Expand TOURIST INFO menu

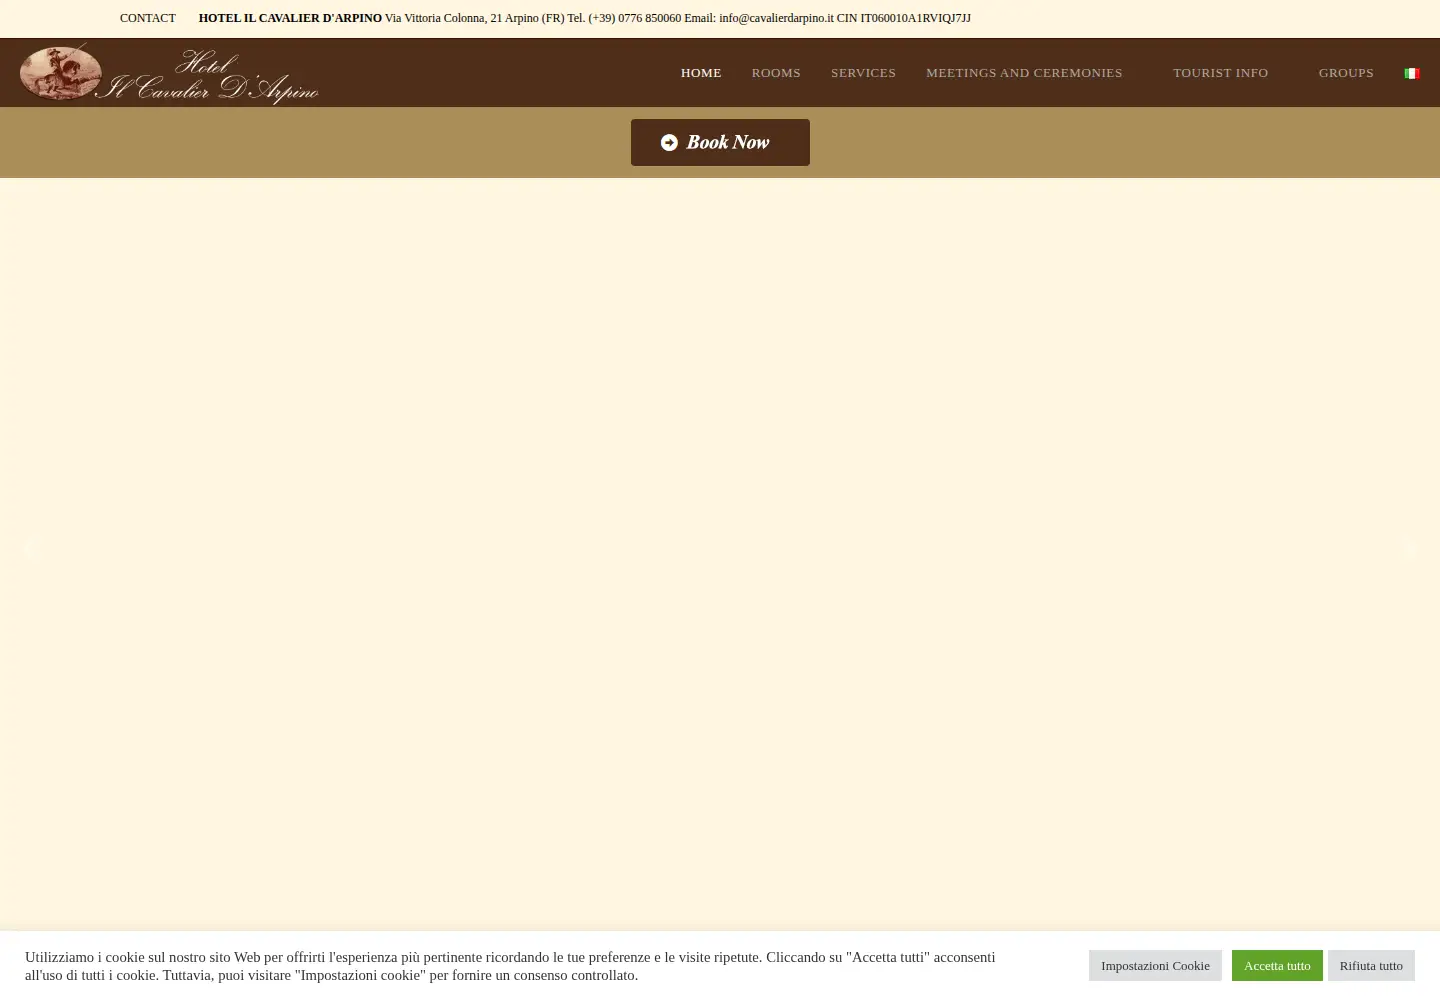[x=1220, y=73]
